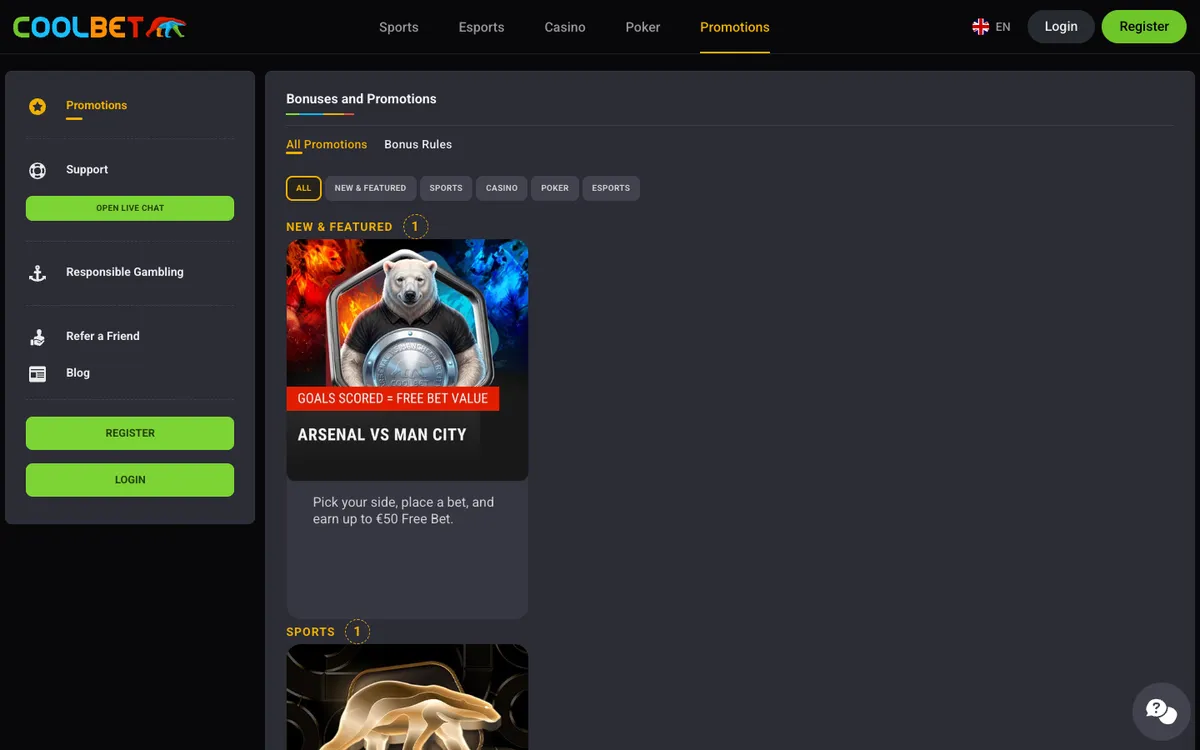Open the floating help chat bubble

(x=1161, y=712)
